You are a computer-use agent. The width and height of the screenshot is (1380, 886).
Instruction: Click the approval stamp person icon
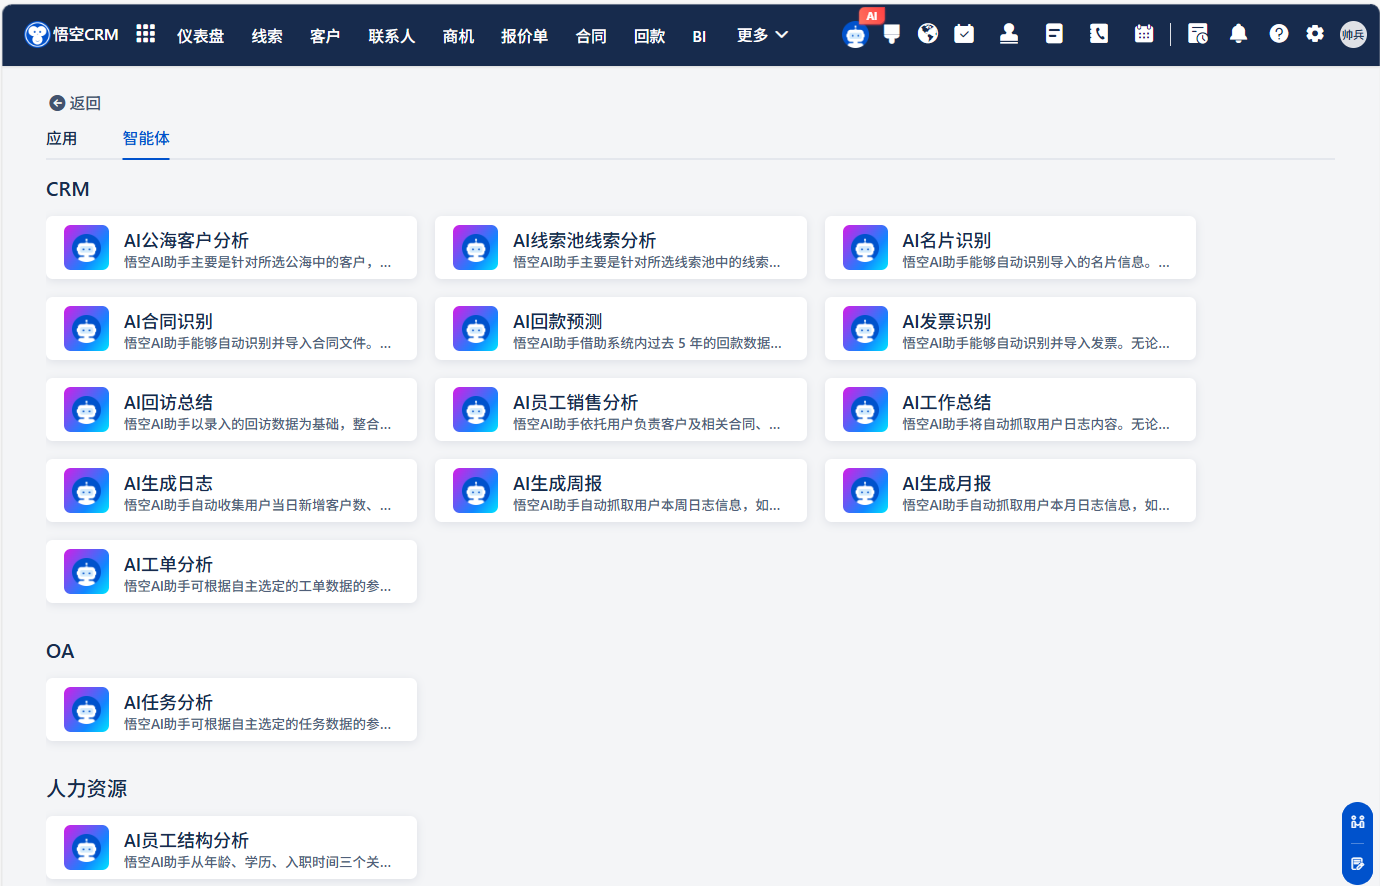click(x=1009, y=34)
